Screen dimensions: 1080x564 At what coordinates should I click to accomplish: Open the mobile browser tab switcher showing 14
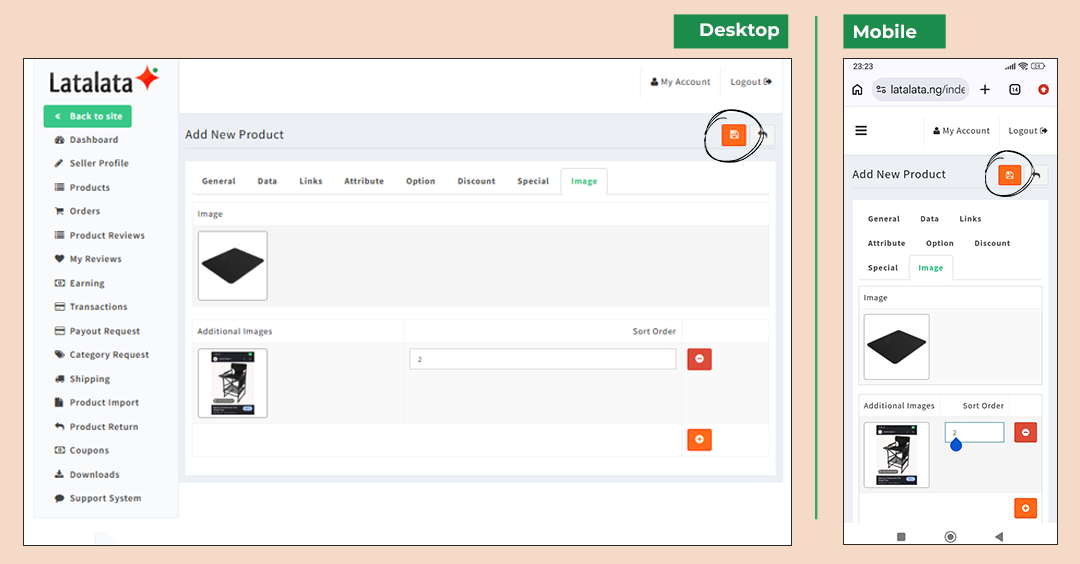click(1015, 90)
